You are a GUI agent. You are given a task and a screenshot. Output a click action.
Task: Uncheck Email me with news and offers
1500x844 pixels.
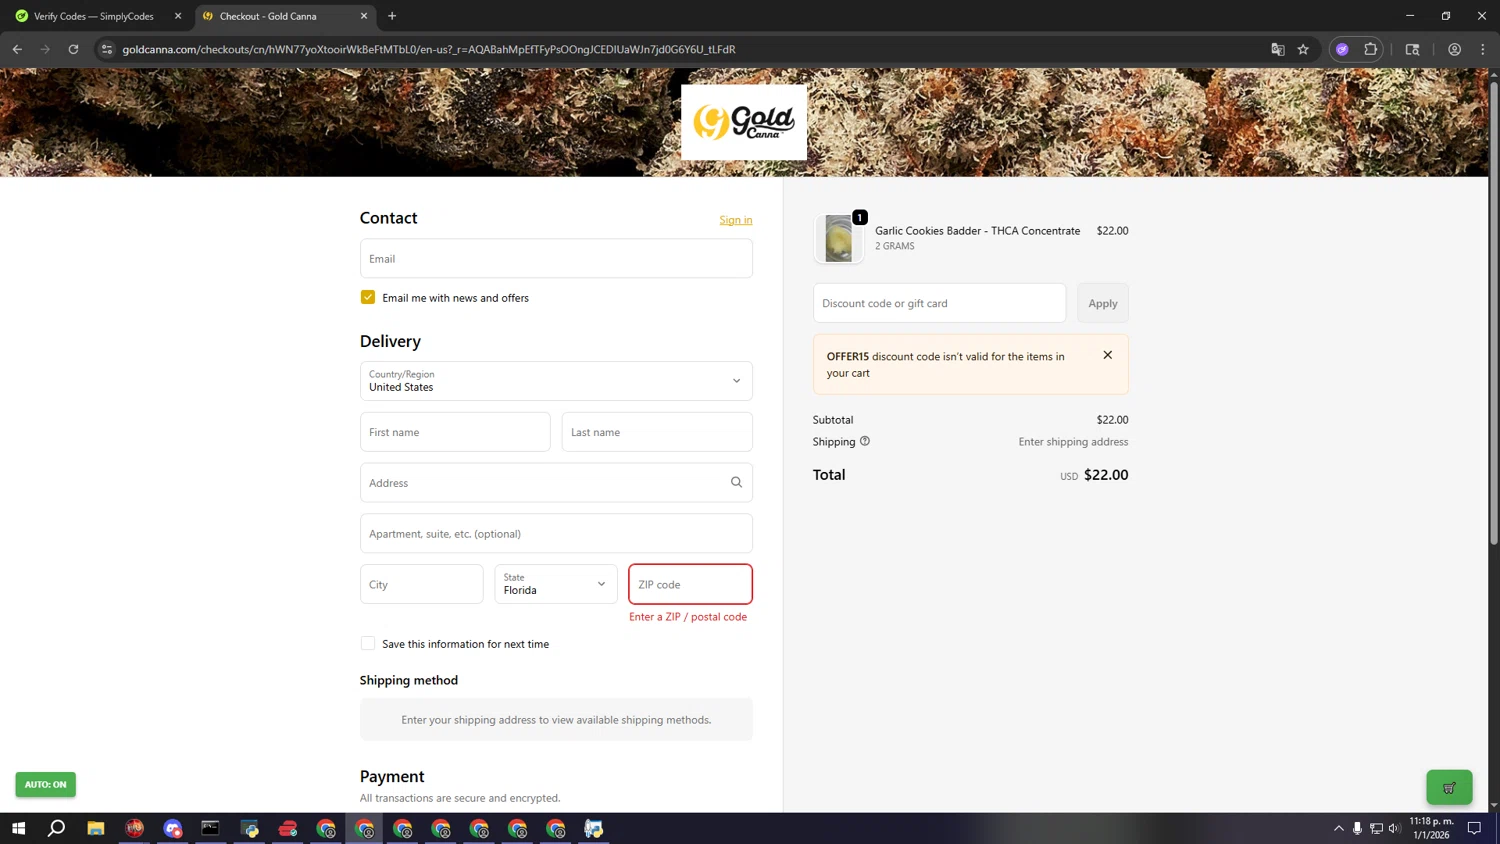pos(368,297)
